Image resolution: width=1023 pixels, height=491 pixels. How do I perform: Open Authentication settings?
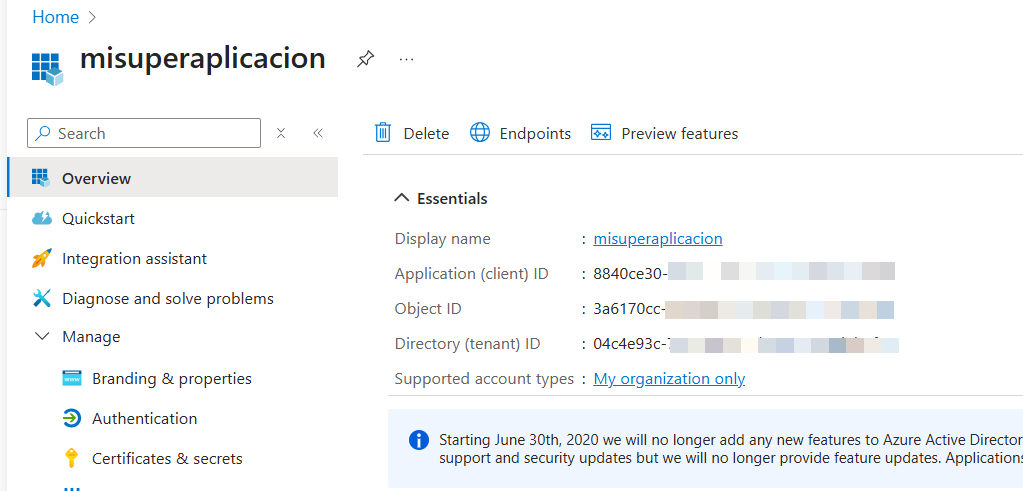click(x=144, y=419)
